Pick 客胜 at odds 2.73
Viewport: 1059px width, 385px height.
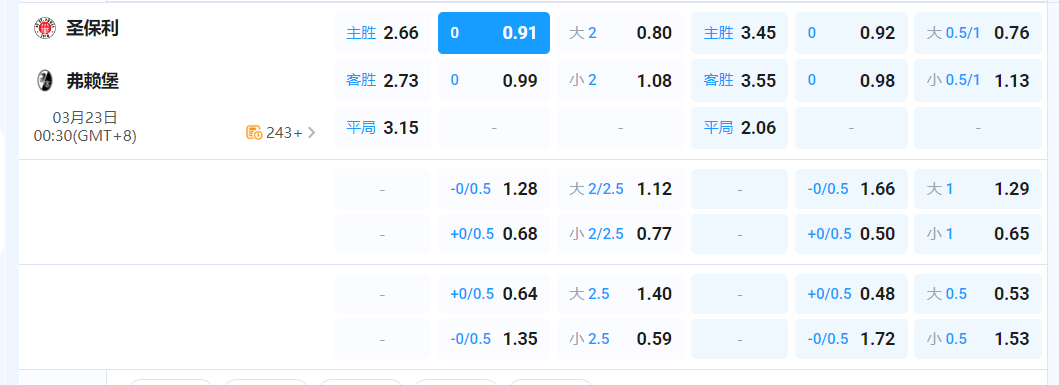point(382,80)
